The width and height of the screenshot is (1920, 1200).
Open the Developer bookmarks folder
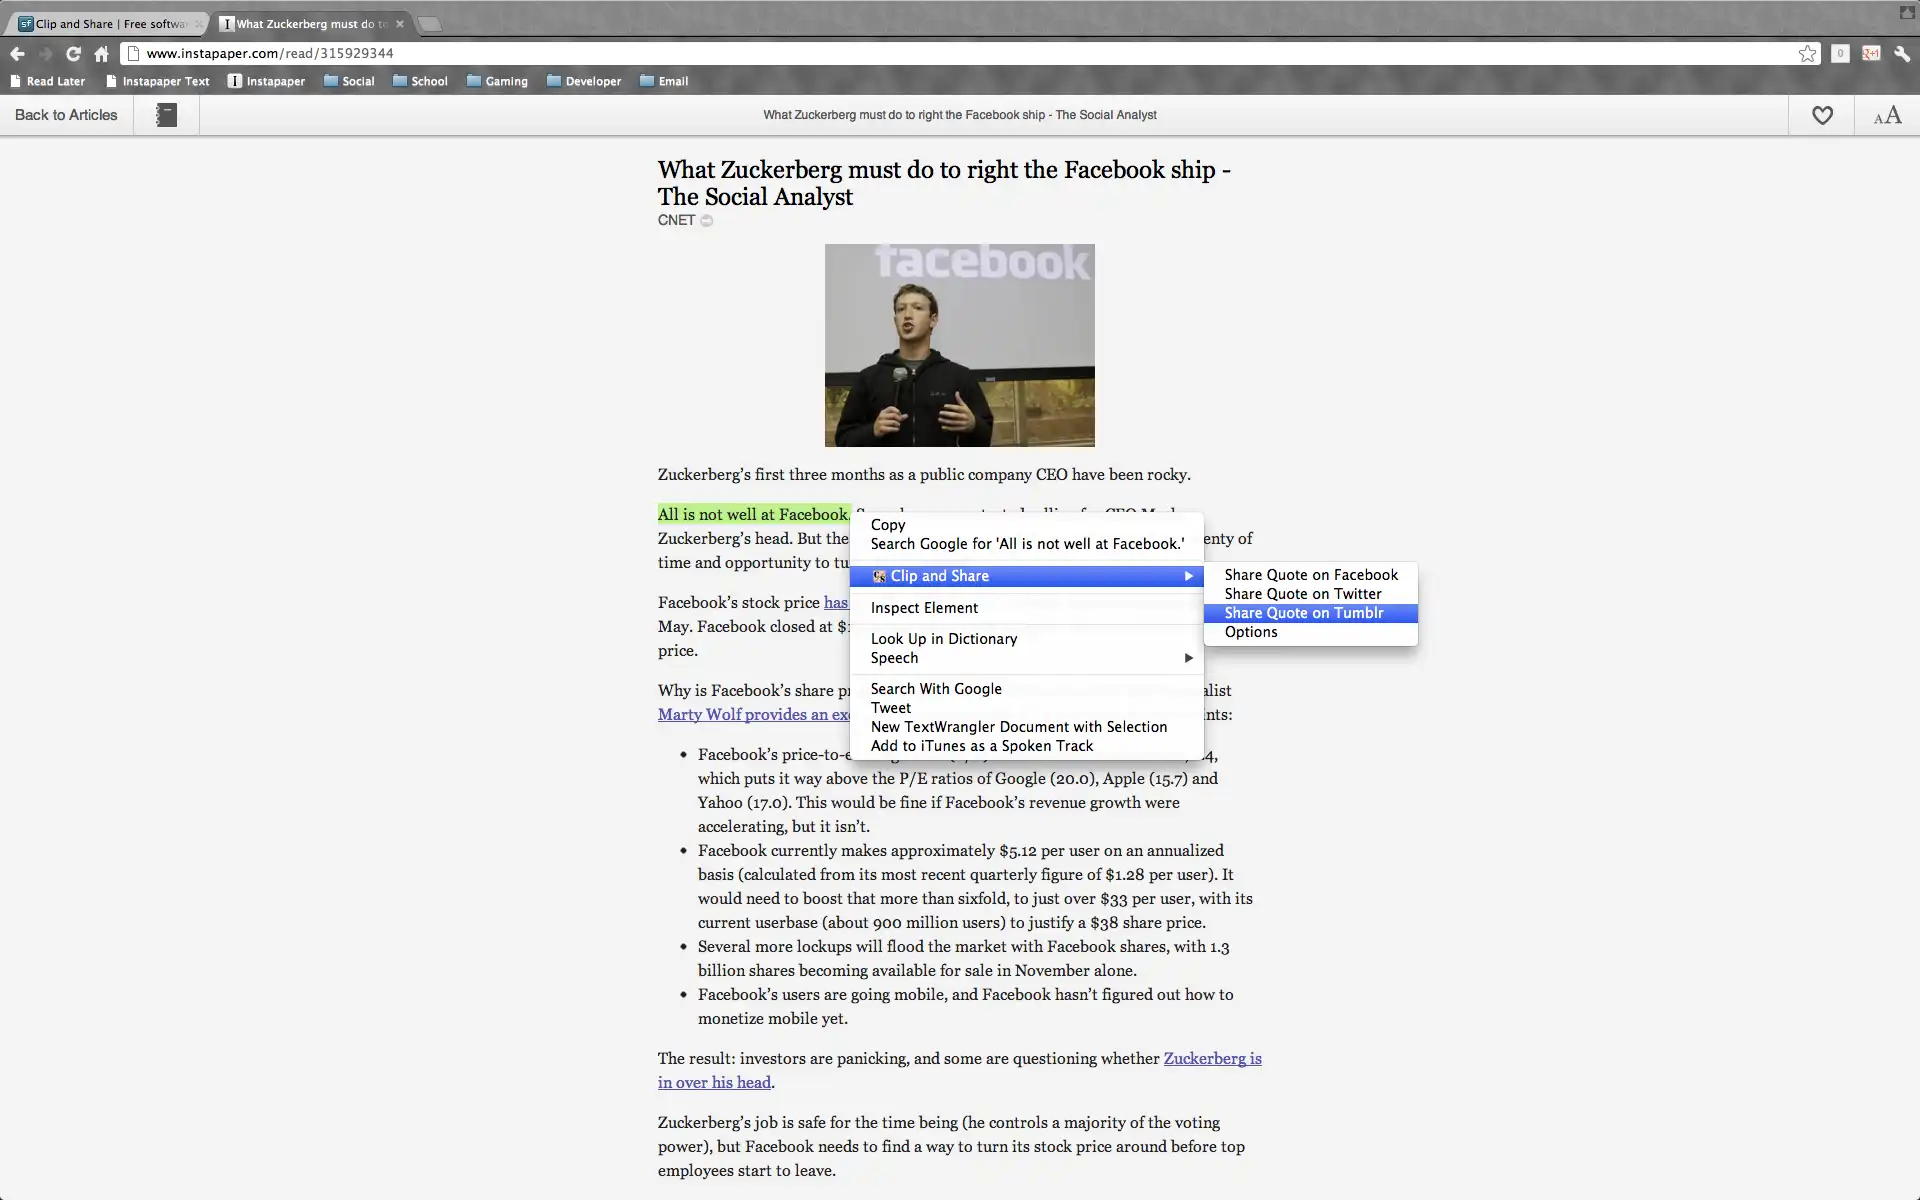tap(584, 81)
